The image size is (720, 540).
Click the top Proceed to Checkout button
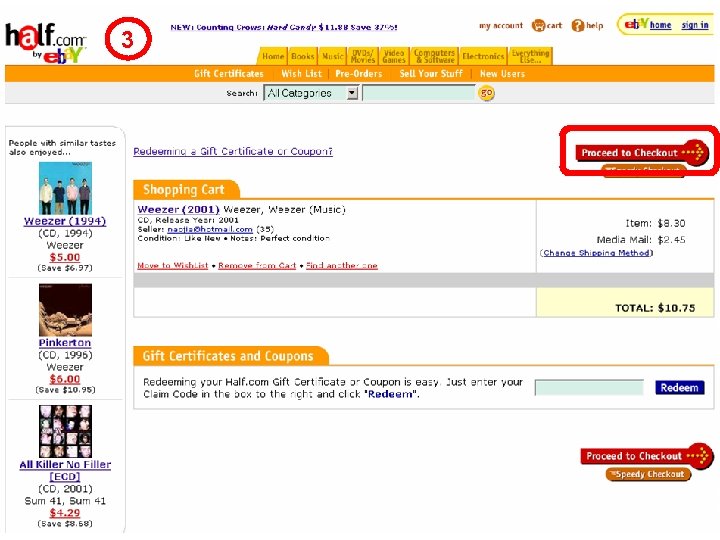[x=641, y=152]
